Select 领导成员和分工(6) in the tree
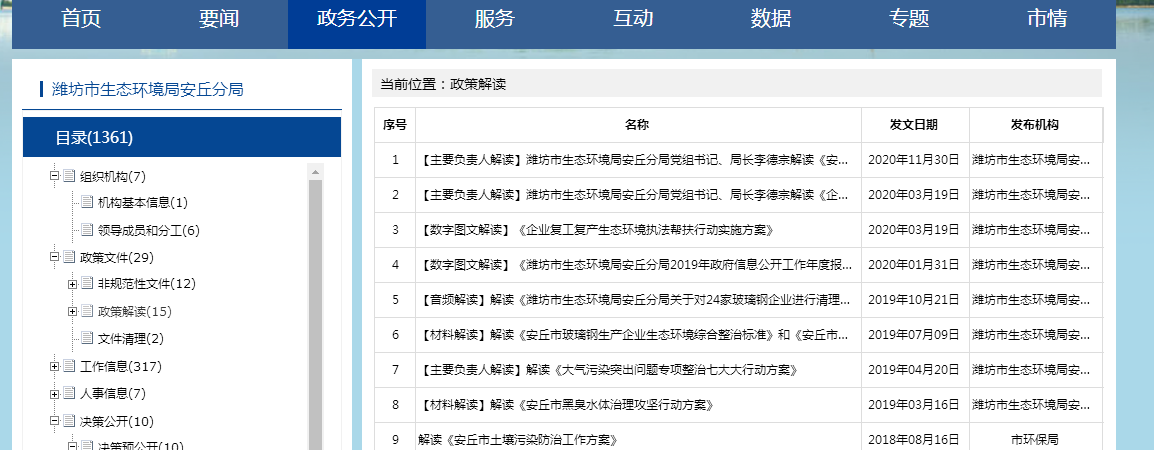Screen dimensions: 1154x450 149,231
